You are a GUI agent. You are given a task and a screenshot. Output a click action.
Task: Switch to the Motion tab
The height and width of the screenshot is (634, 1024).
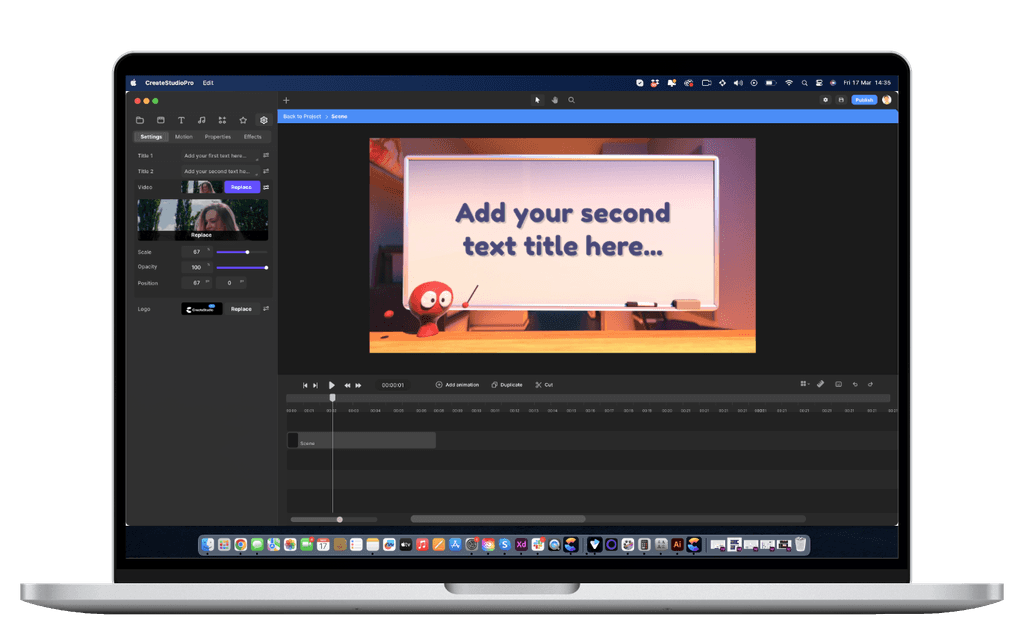[x=184, y=137]
